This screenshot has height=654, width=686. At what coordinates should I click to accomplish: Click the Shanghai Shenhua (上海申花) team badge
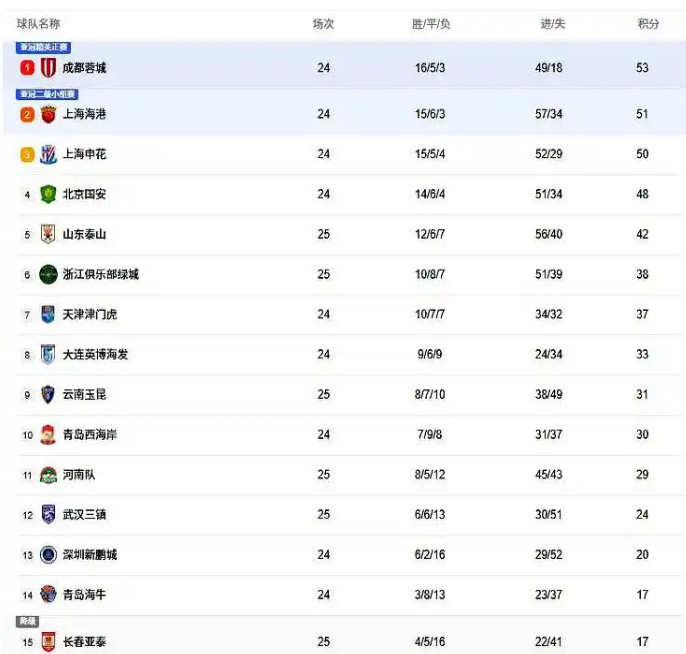48,154
